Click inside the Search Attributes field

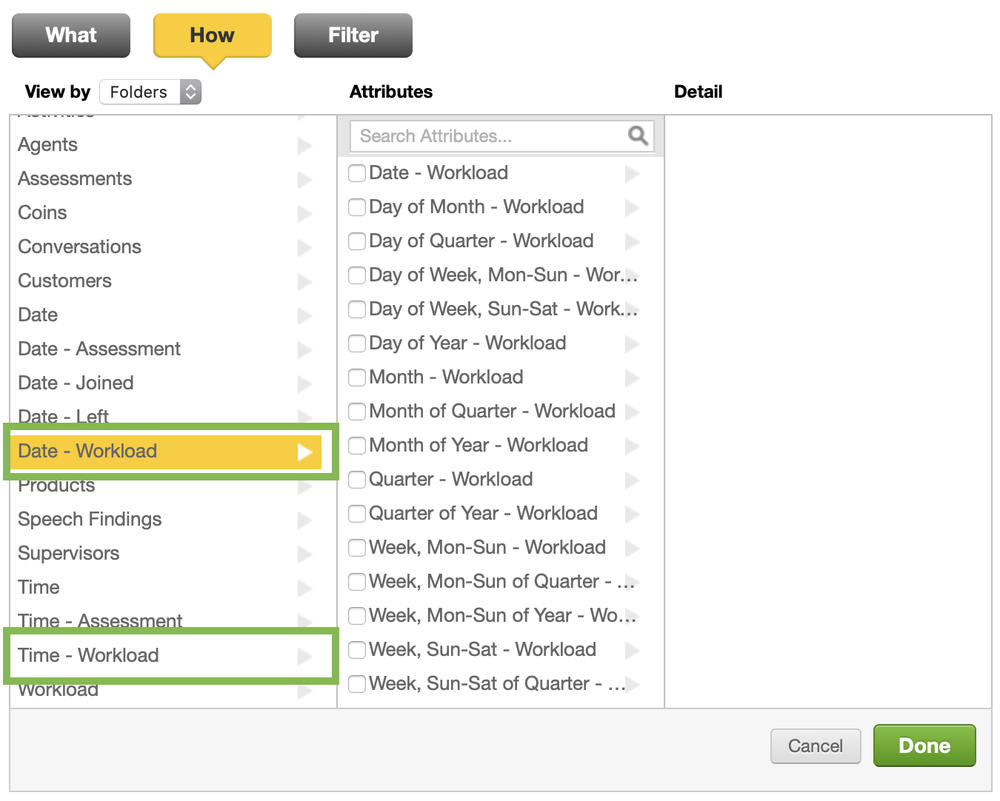point(480,135)
